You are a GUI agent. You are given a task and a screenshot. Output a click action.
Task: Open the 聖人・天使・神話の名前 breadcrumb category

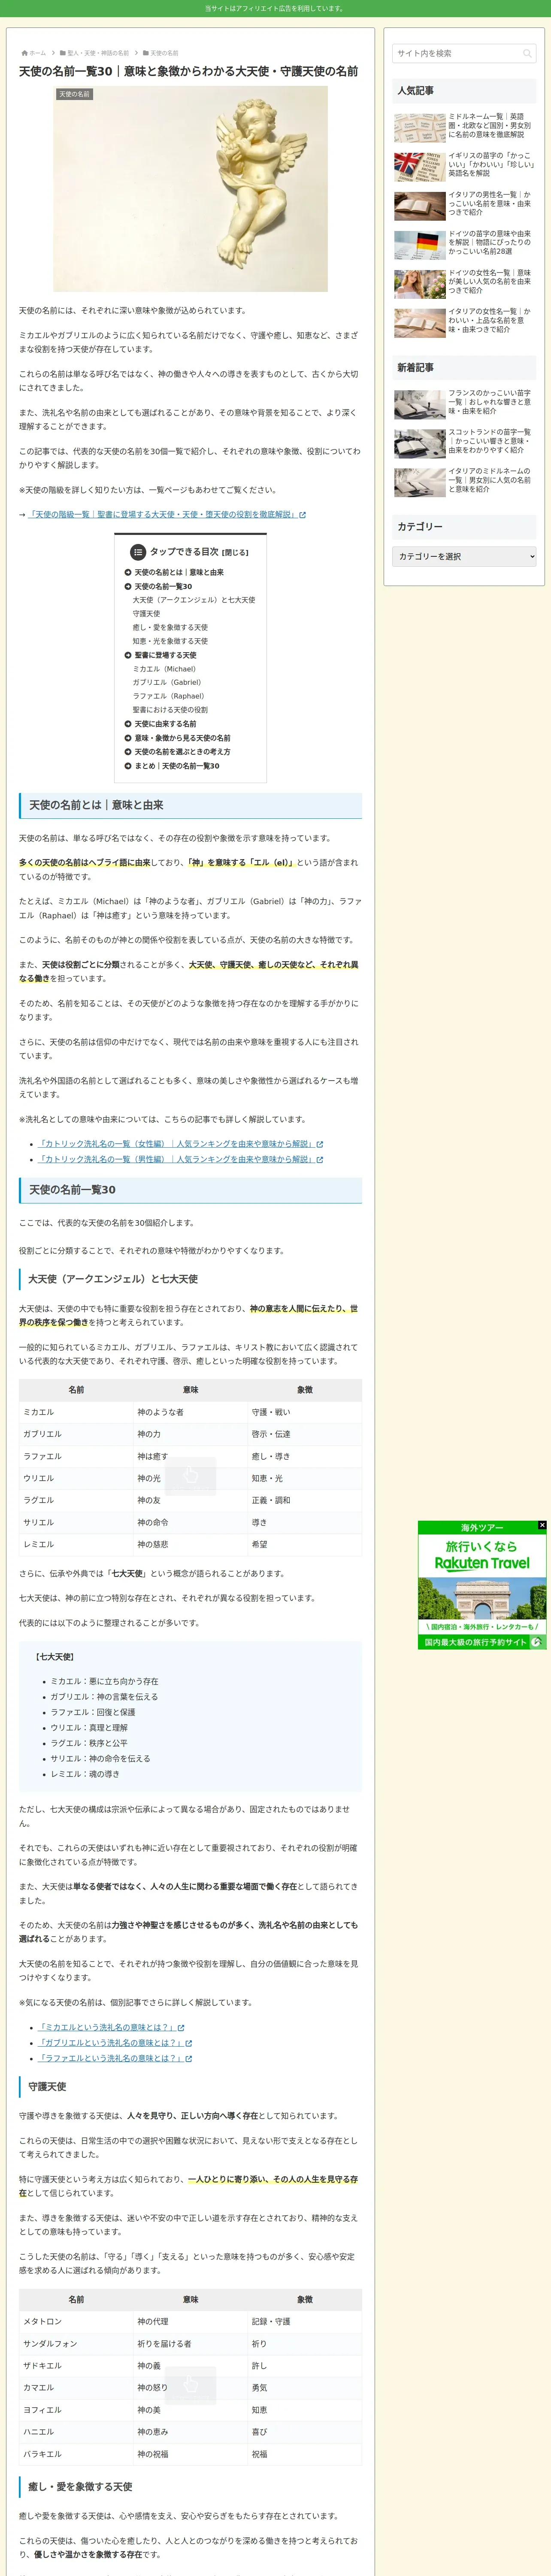(98, 53)
